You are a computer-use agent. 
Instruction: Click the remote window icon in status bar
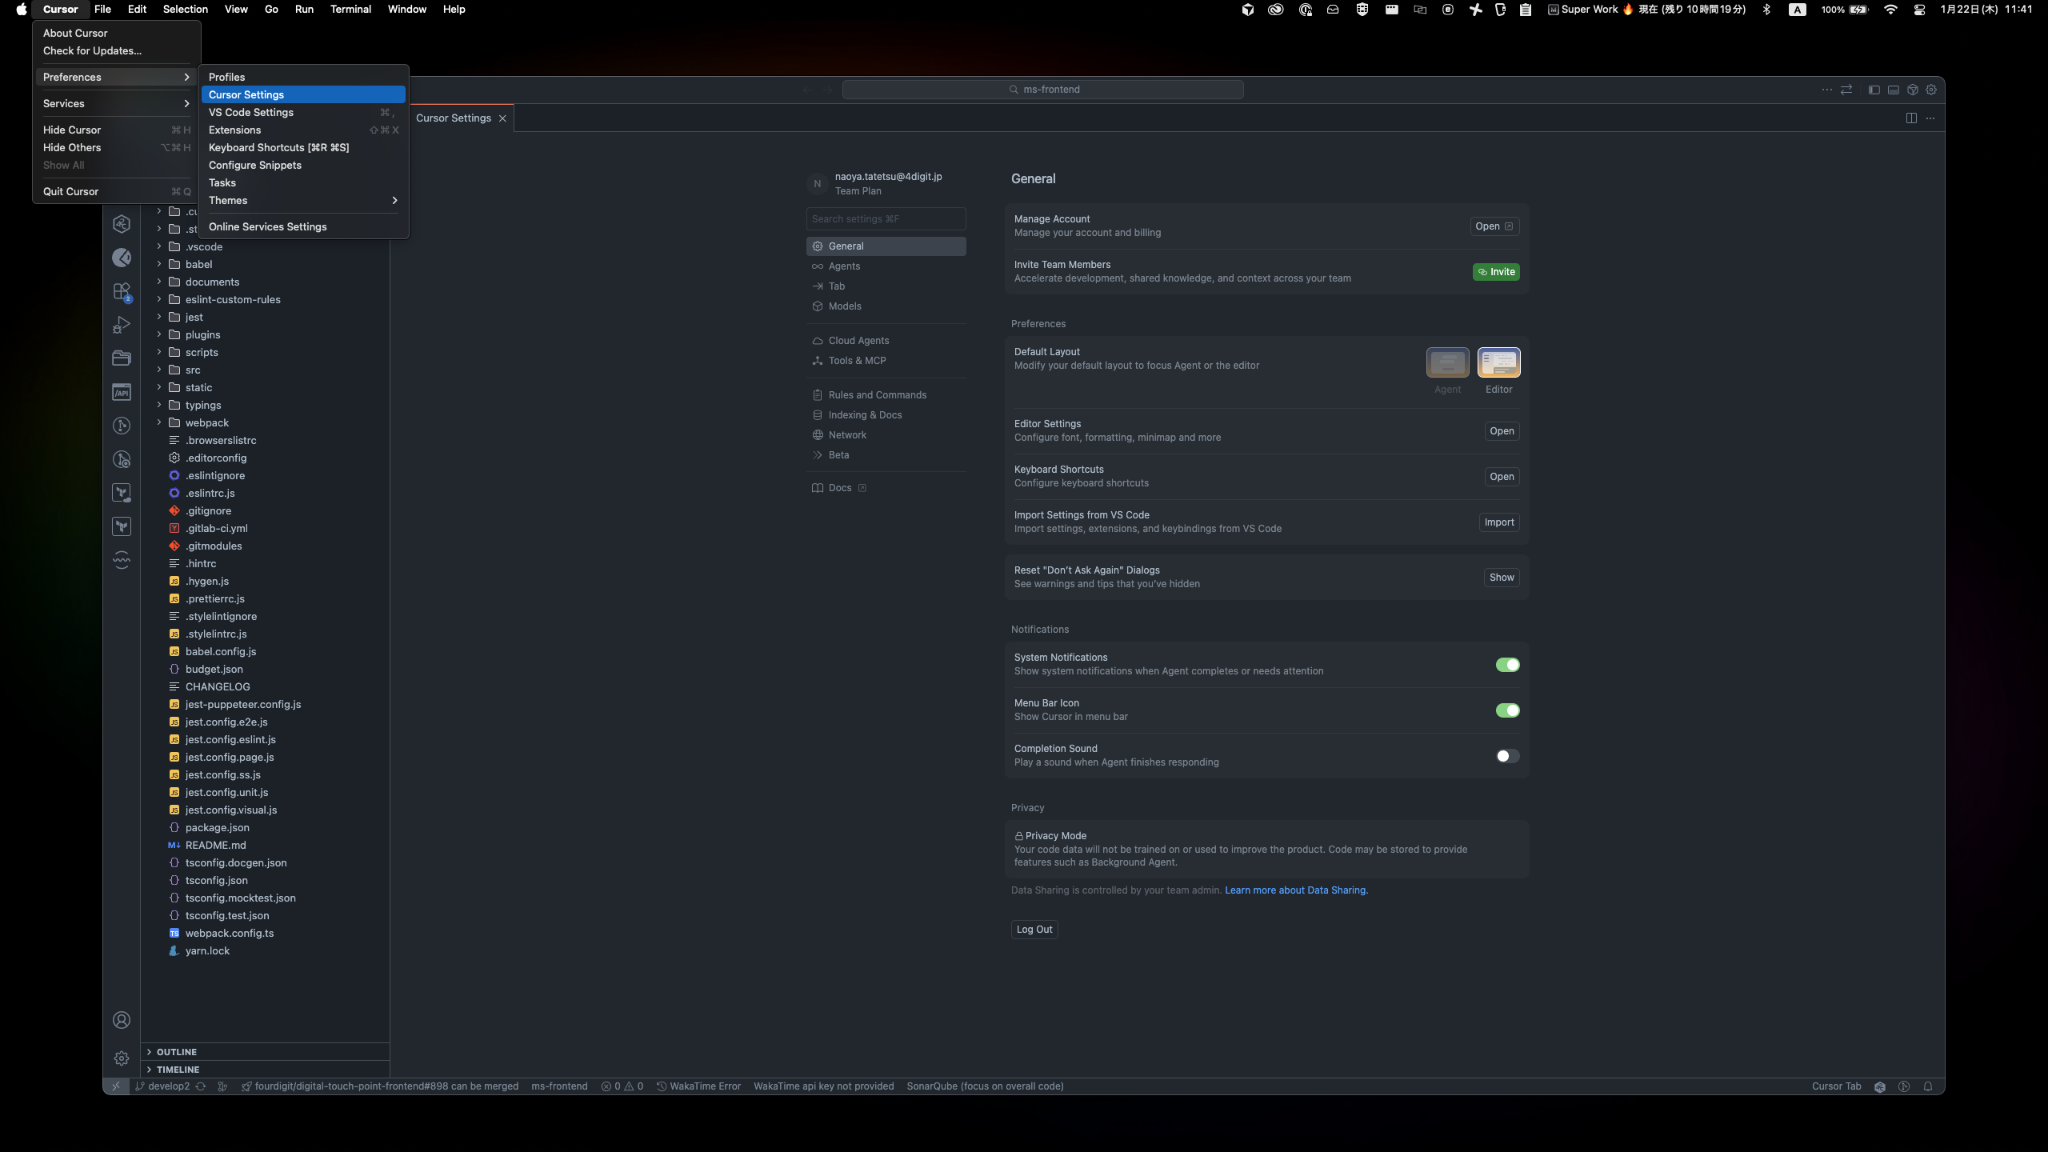(x=116, y=1086)
